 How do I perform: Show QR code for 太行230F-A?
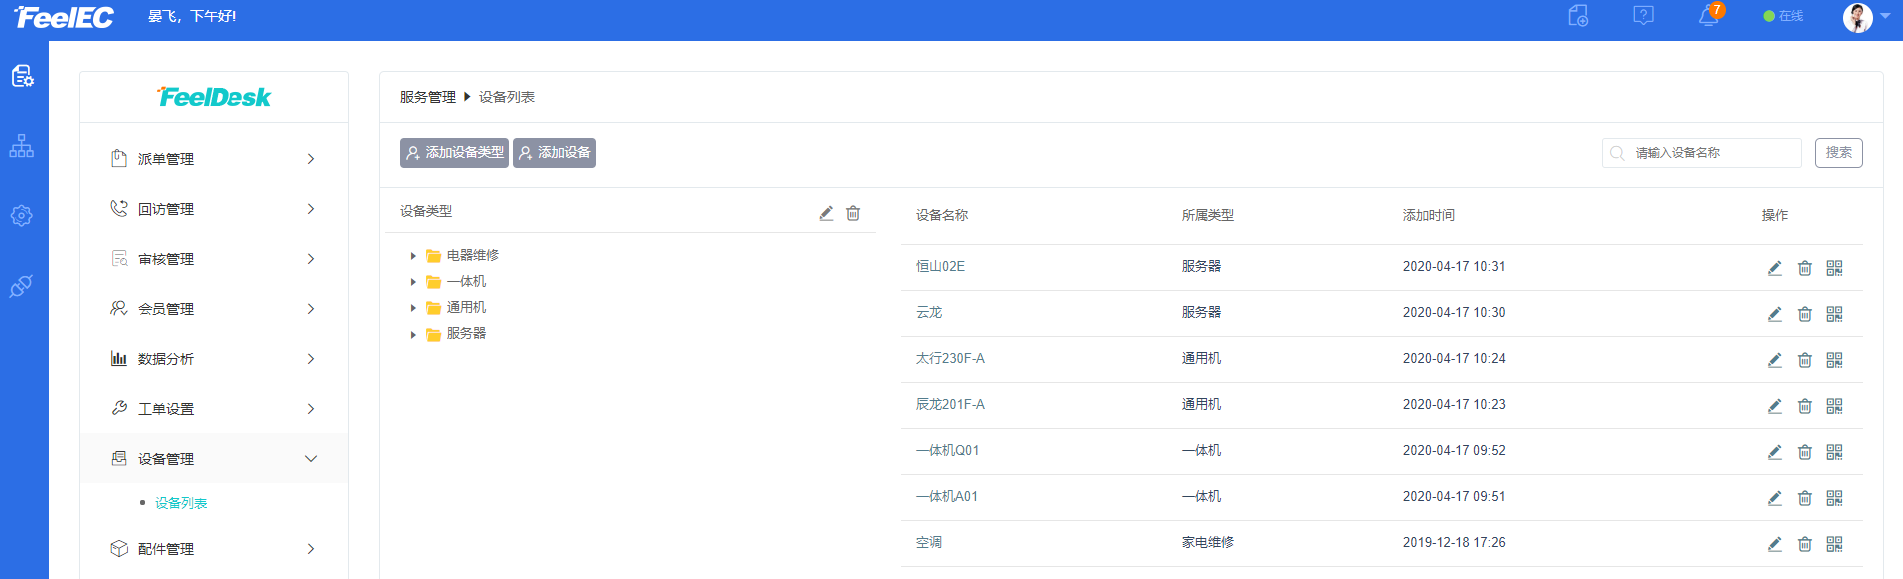pyautogui.click(x=1834, y=360)
